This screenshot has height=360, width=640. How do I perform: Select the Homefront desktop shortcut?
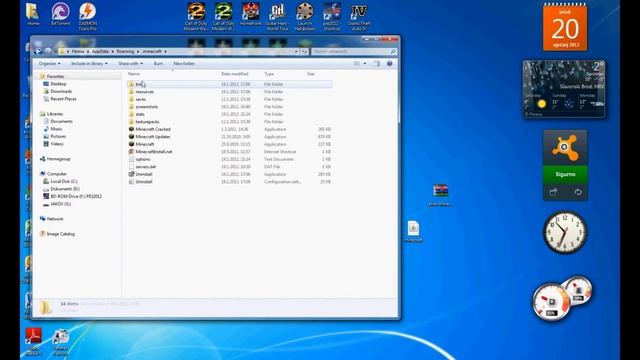[x=251, y=14]
